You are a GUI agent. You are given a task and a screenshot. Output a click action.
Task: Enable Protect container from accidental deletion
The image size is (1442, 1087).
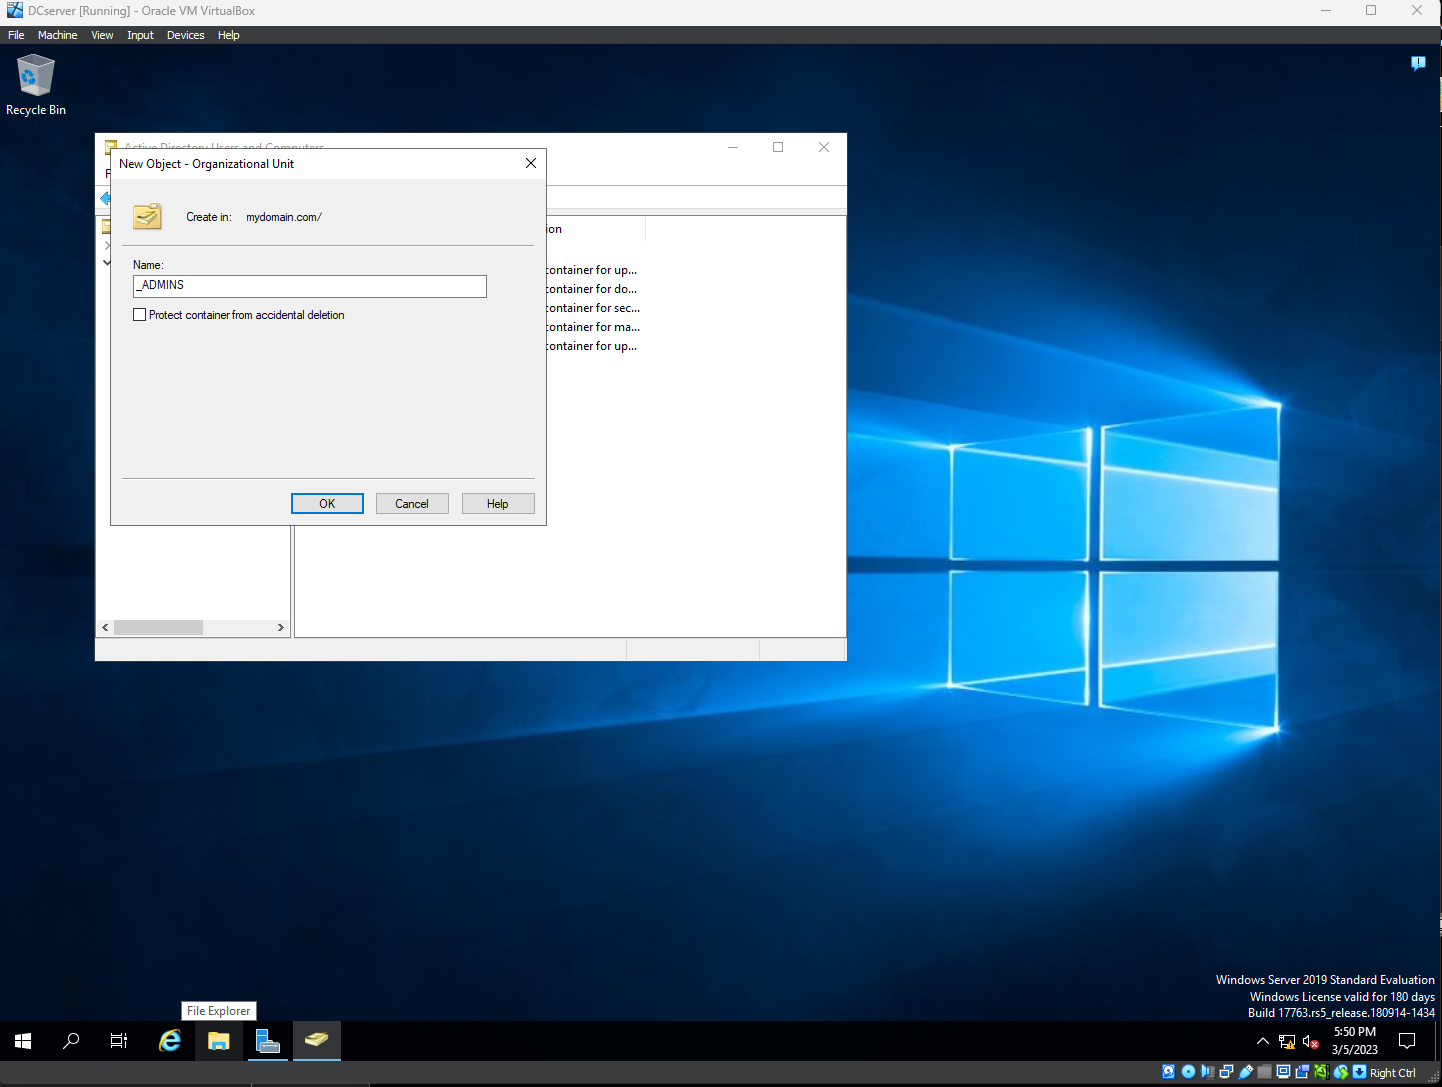(140, 314)
